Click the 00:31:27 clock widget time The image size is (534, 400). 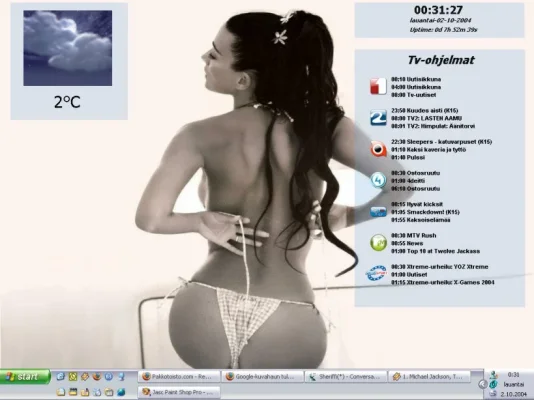pos(438,10)
